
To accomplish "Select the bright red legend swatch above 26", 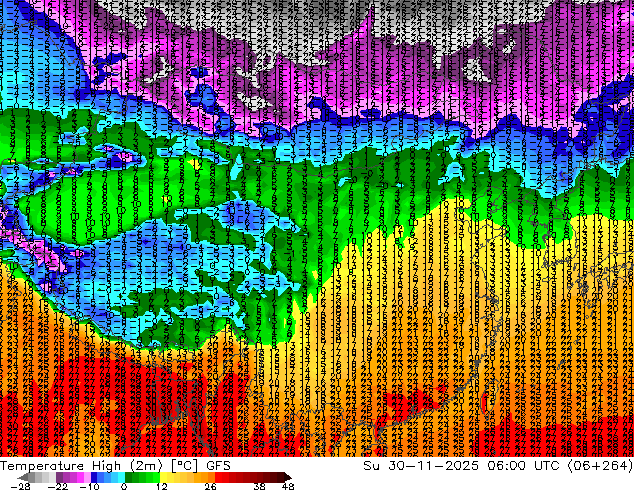I will click(x=218, y=477).
